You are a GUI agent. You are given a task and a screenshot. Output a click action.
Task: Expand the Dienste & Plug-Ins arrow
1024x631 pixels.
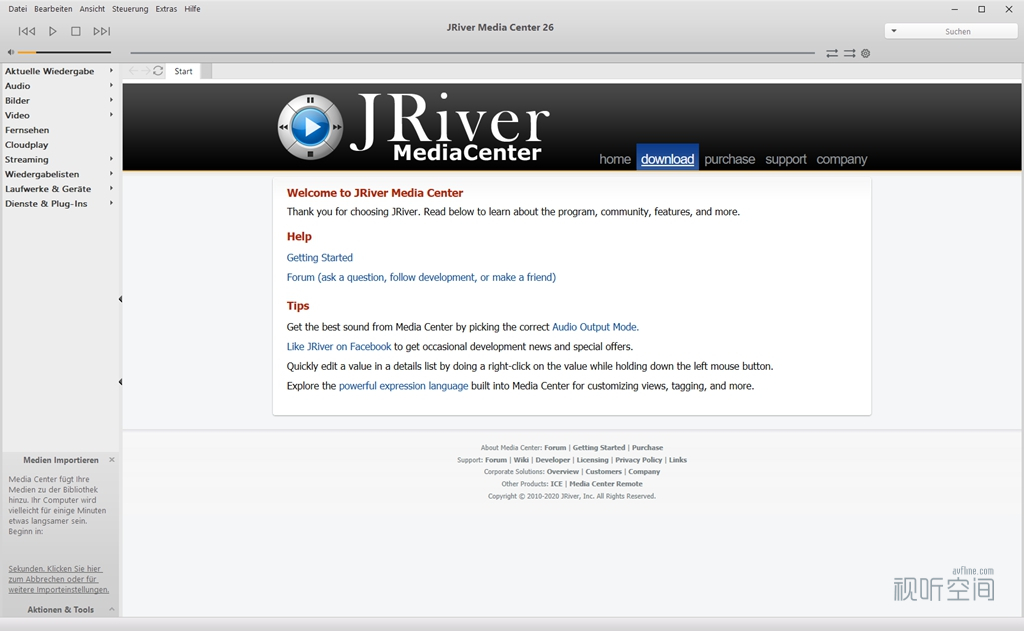point(111,203)
